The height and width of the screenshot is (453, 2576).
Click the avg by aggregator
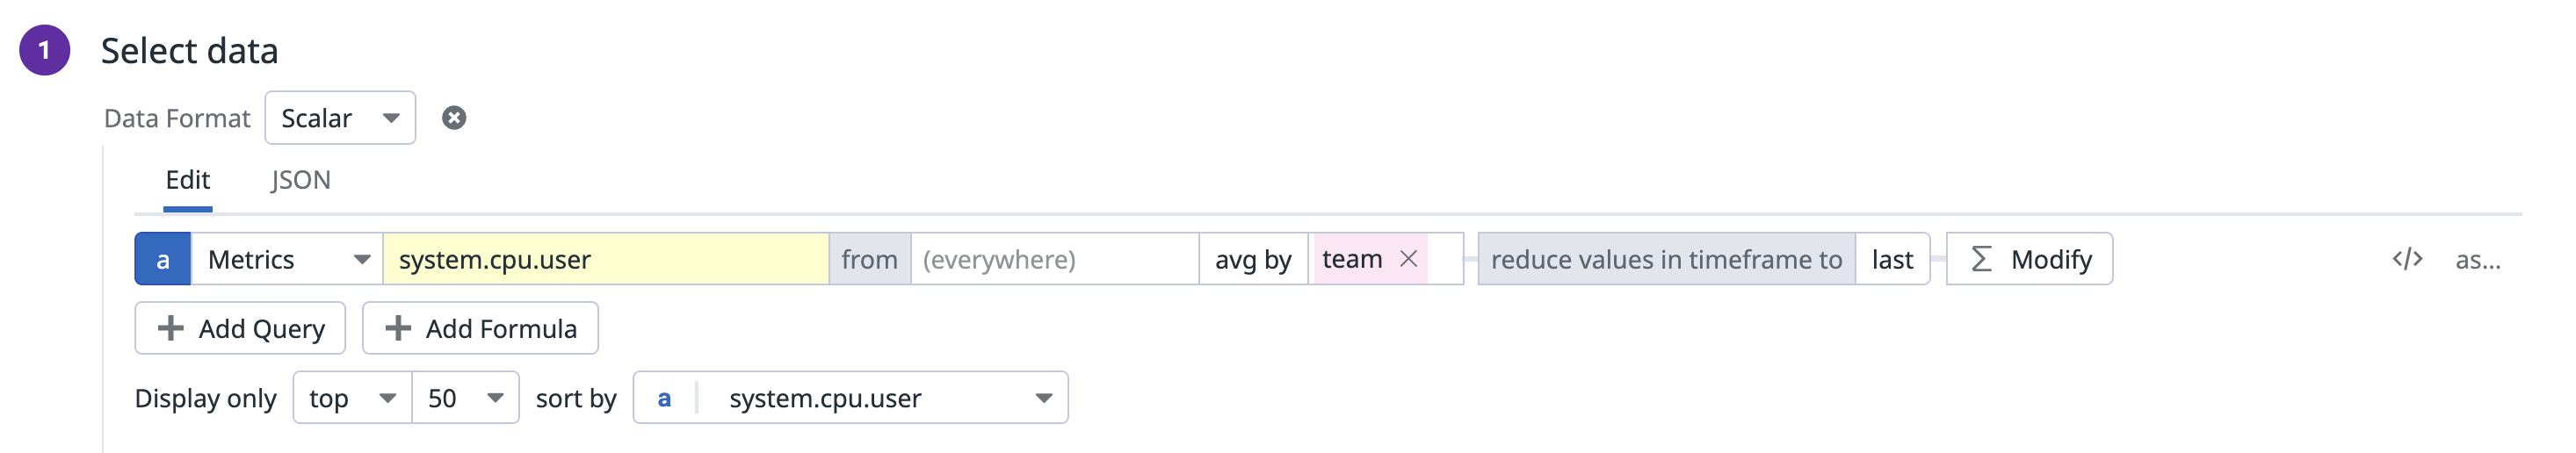click(x=1253, y=259)
